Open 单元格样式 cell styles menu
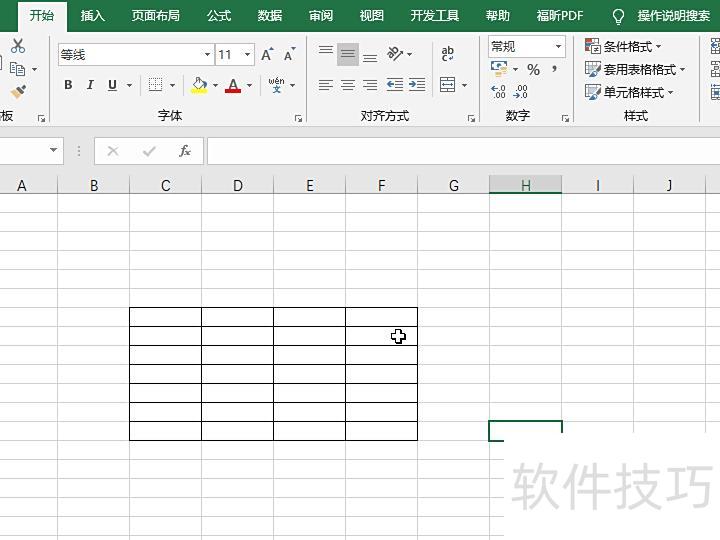Viewport: 720px width, 540px height. [629, 92]
